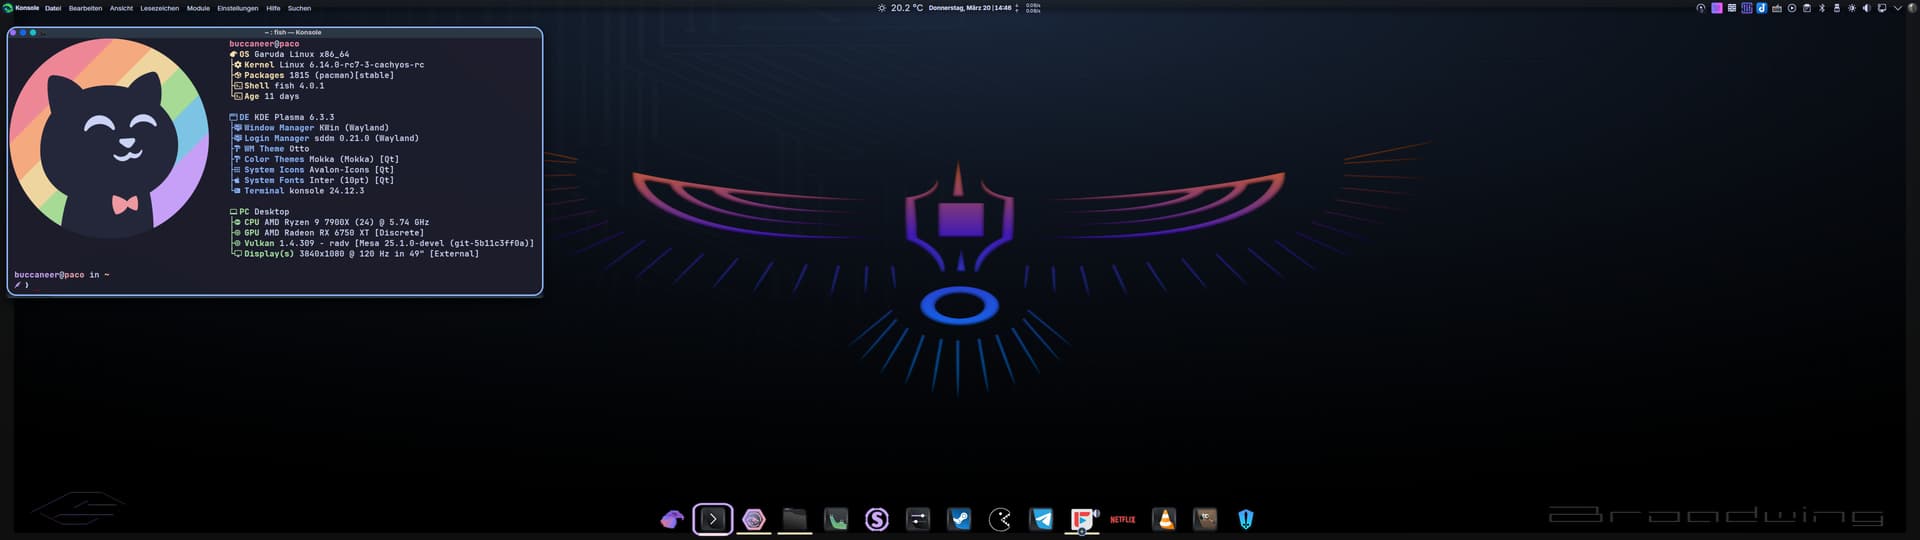
Task: Open the Hilfe menu
Action: (273, 8)
